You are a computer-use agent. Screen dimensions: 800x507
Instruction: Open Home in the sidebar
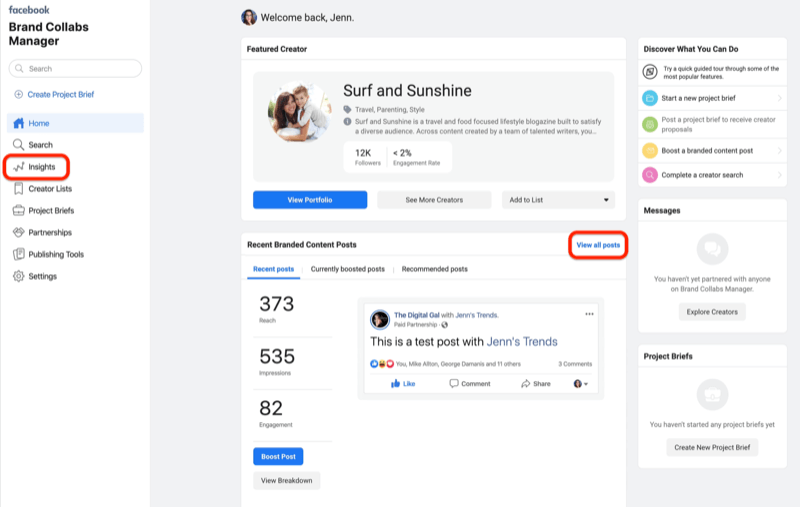tap(76, 123)
